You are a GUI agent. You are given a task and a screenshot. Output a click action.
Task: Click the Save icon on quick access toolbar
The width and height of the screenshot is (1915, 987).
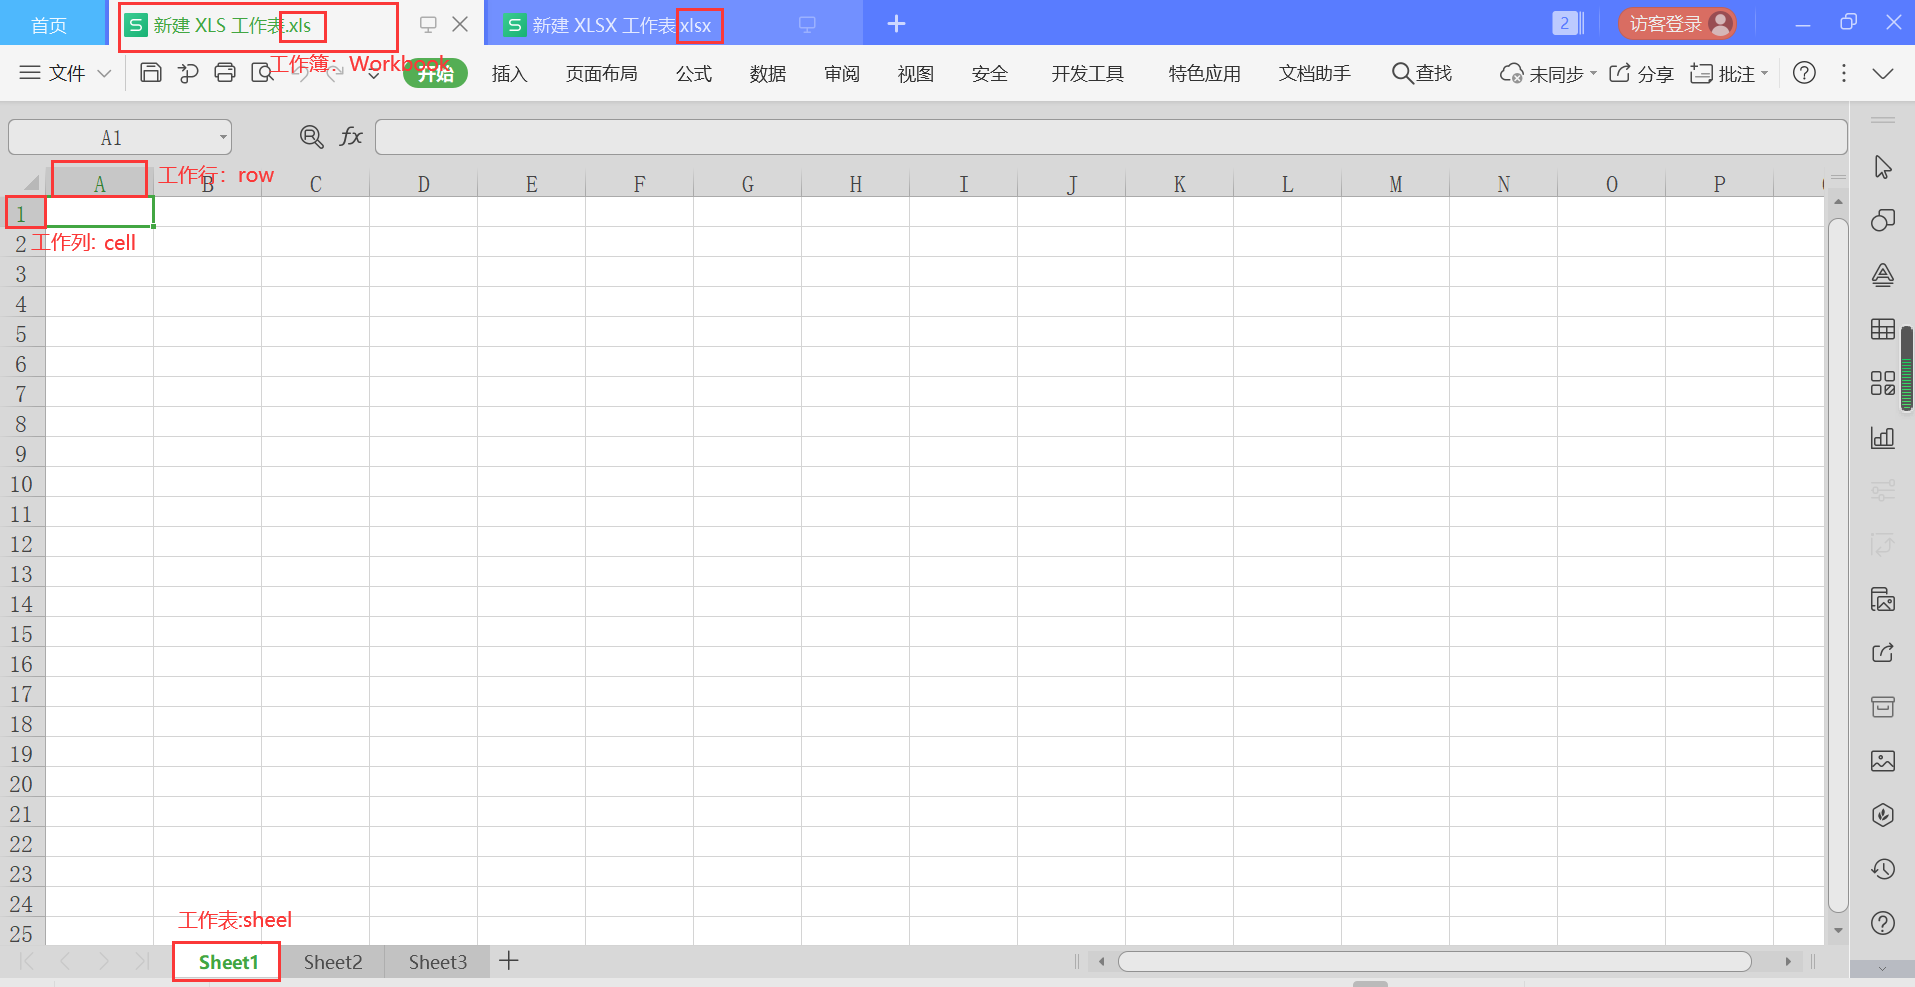[150, 73]
